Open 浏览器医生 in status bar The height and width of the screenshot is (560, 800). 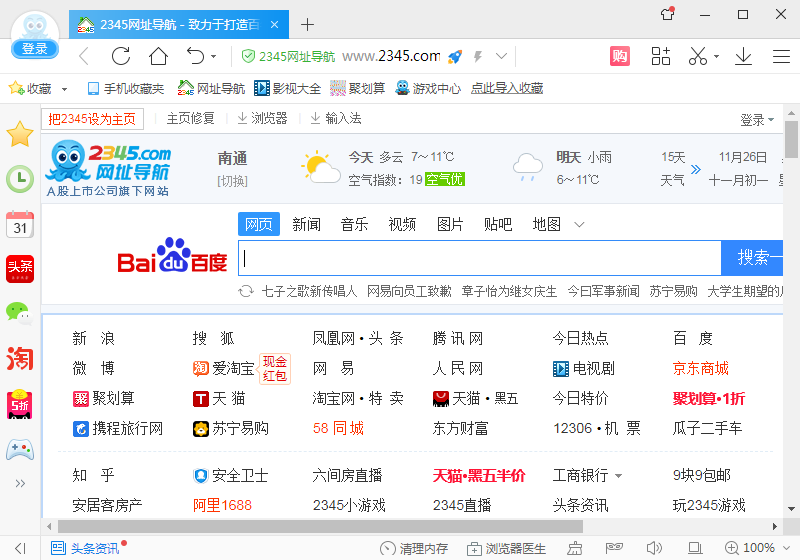pos(506,549)
